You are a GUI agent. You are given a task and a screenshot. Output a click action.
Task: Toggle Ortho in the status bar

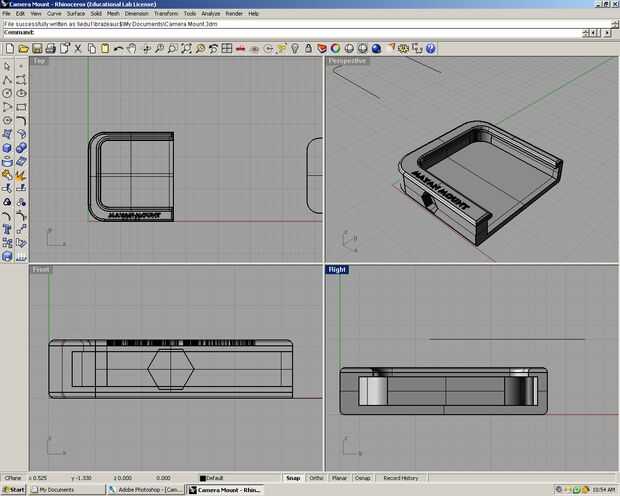pos(316,478)
